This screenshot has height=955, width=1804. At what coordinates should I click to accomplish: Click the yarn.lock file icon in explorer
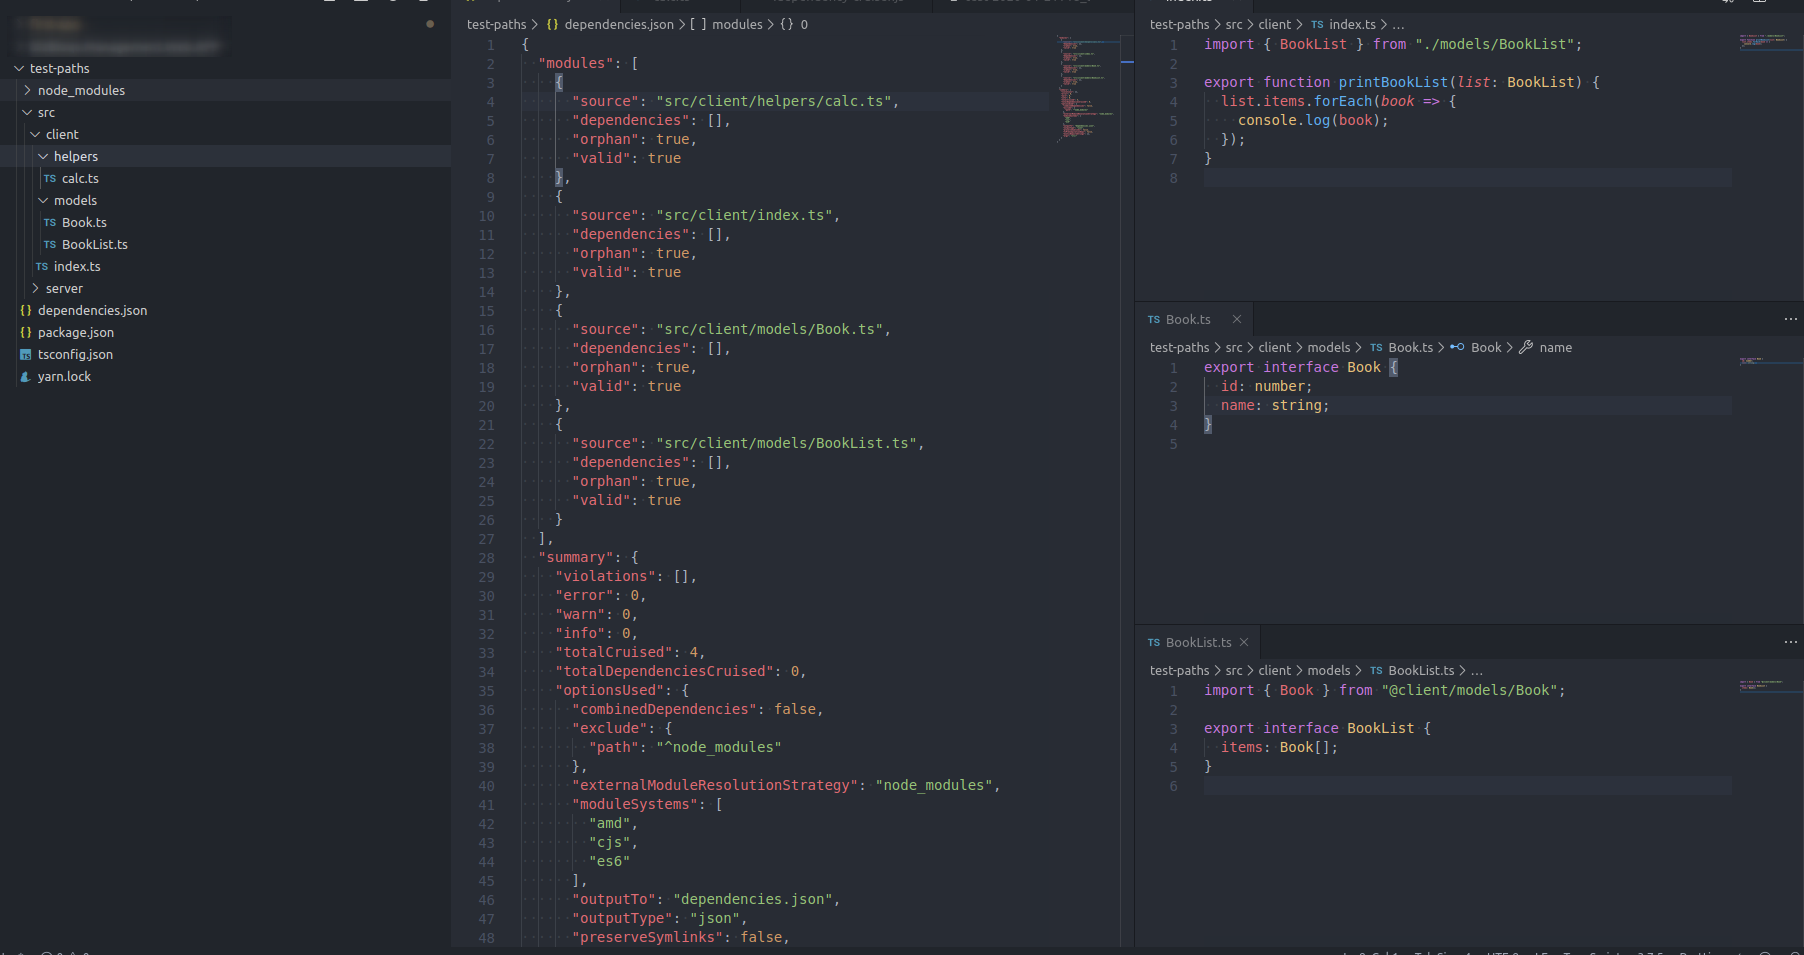pos(25,376)
